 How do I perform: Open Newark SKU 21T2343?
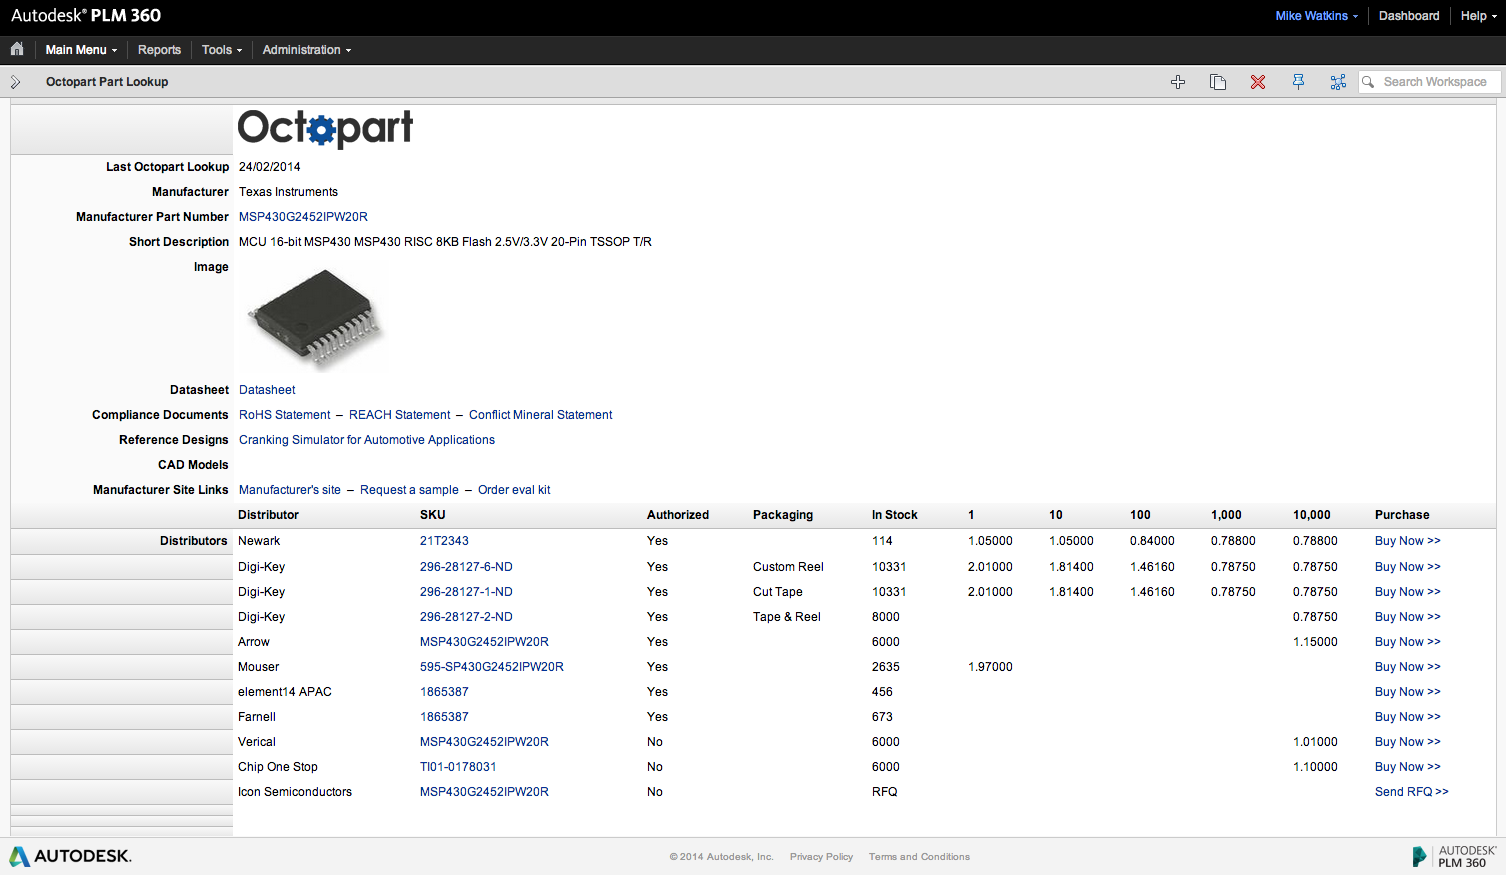[x=444, y=541]
